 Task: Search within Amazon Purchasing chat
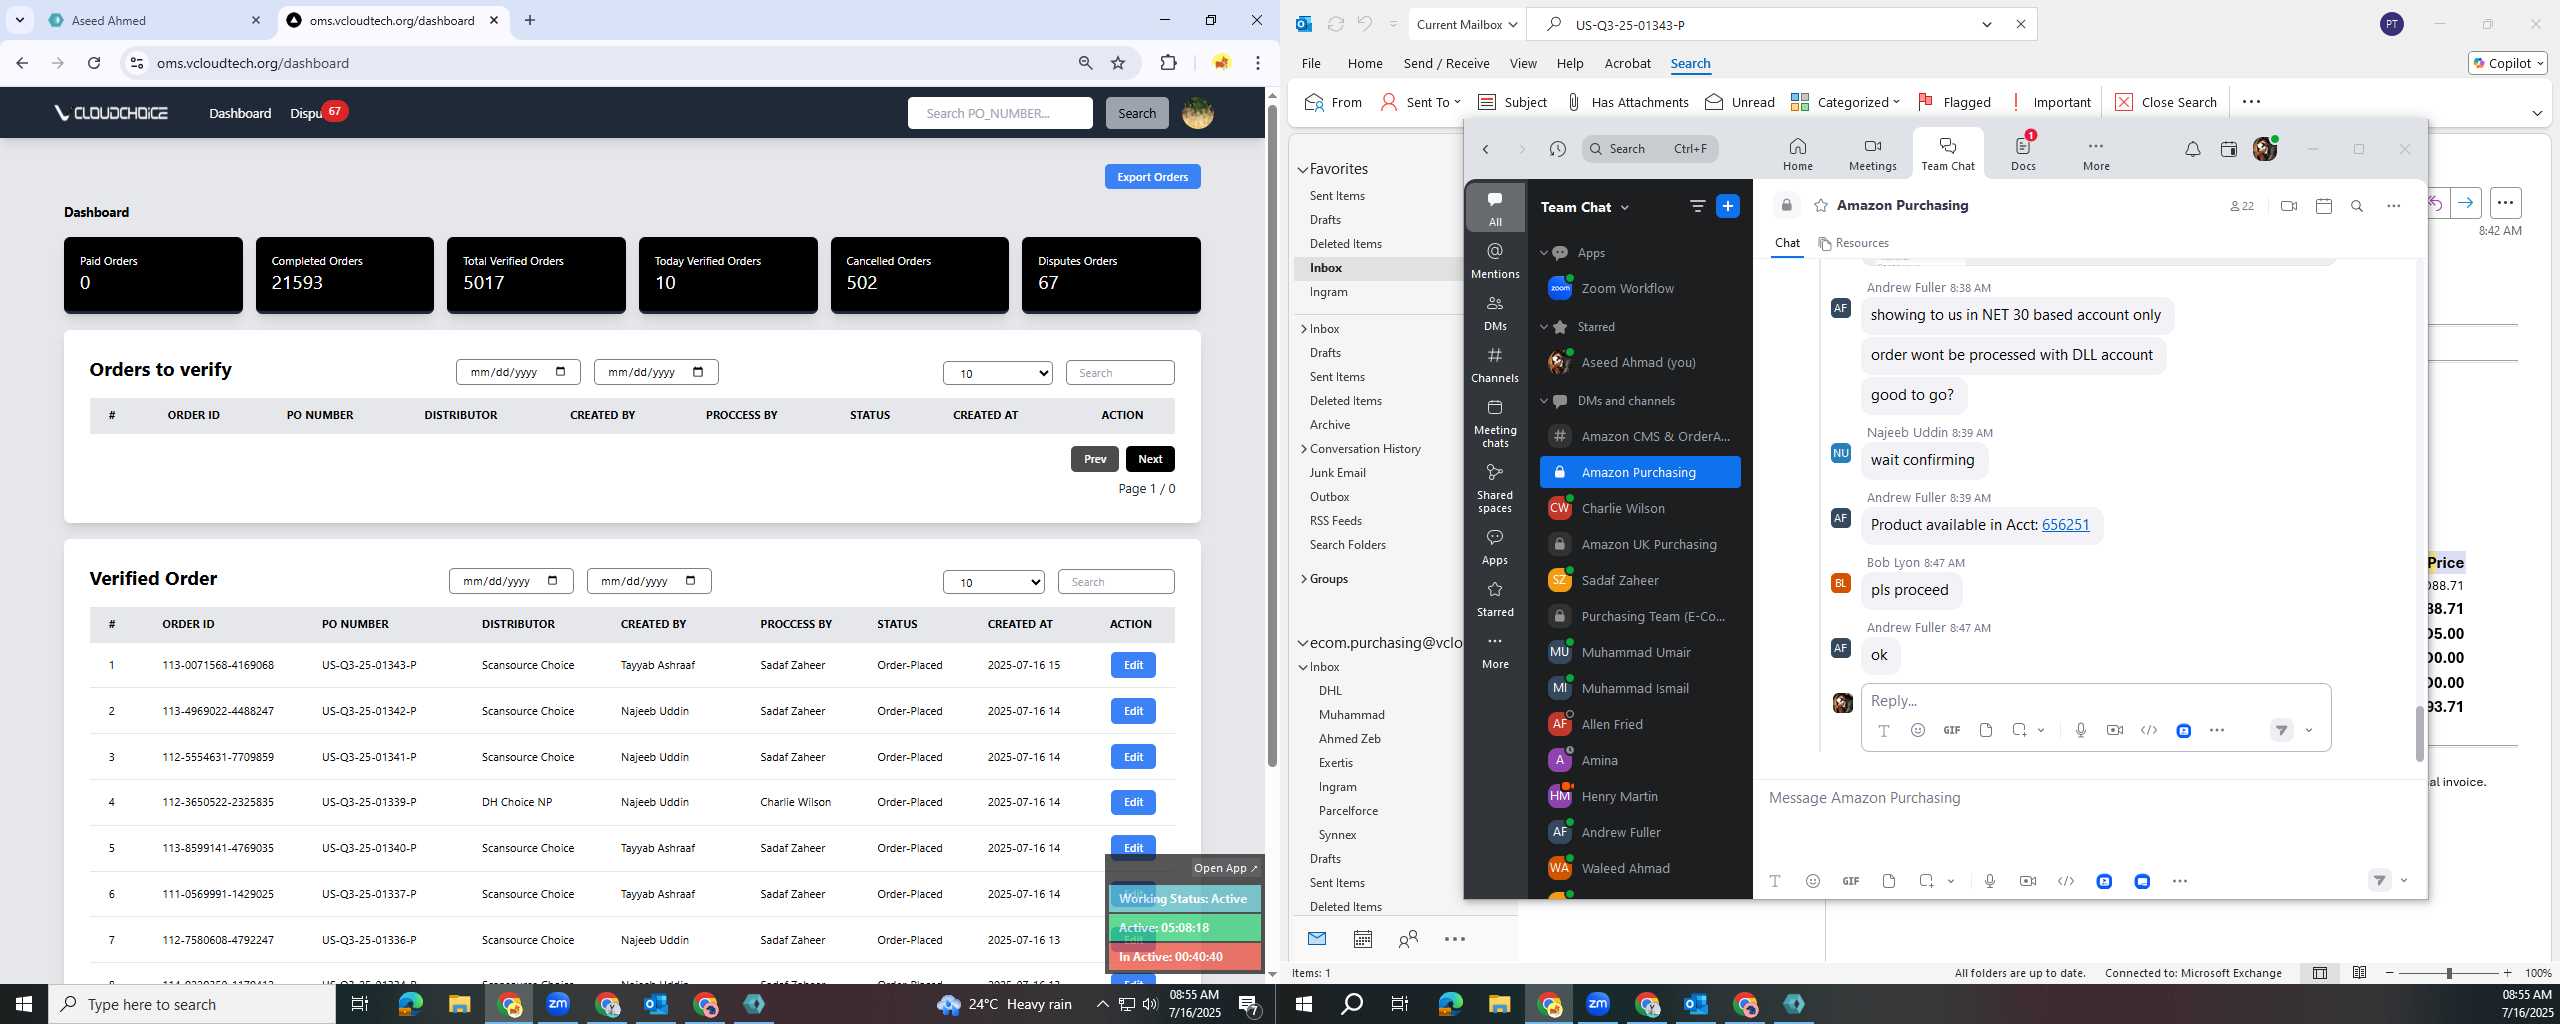pos(2357,206)
